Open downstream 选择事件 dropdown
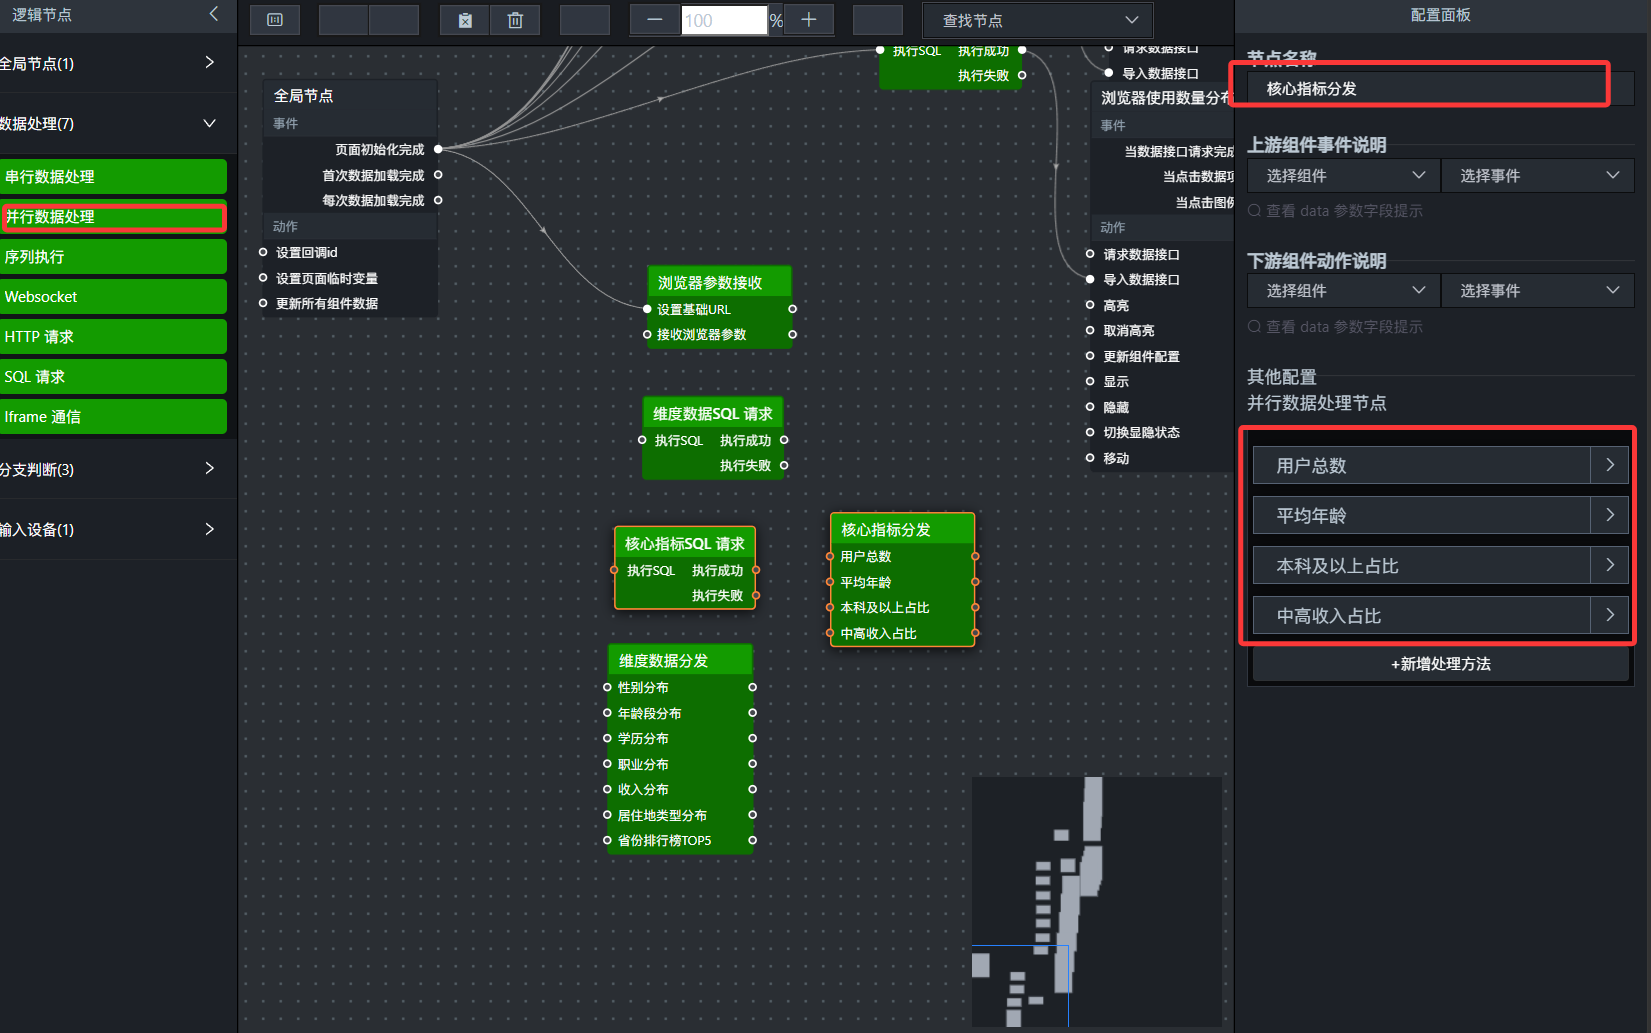Screen dimensions: 1651x1033 click(x=1537, y=291)
